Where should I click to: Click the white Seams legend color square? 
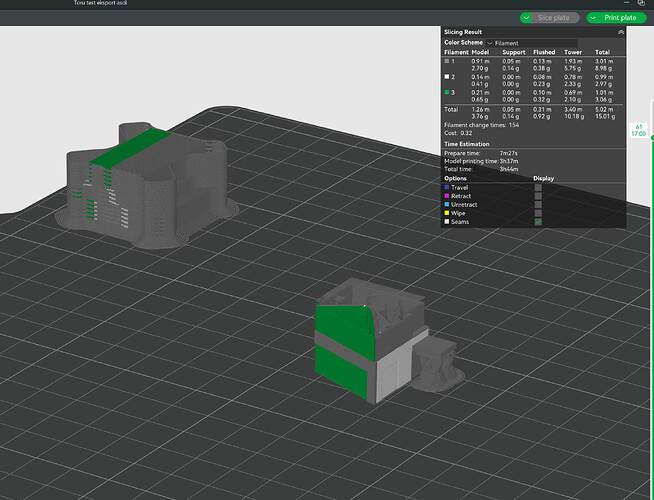[447, 222]
